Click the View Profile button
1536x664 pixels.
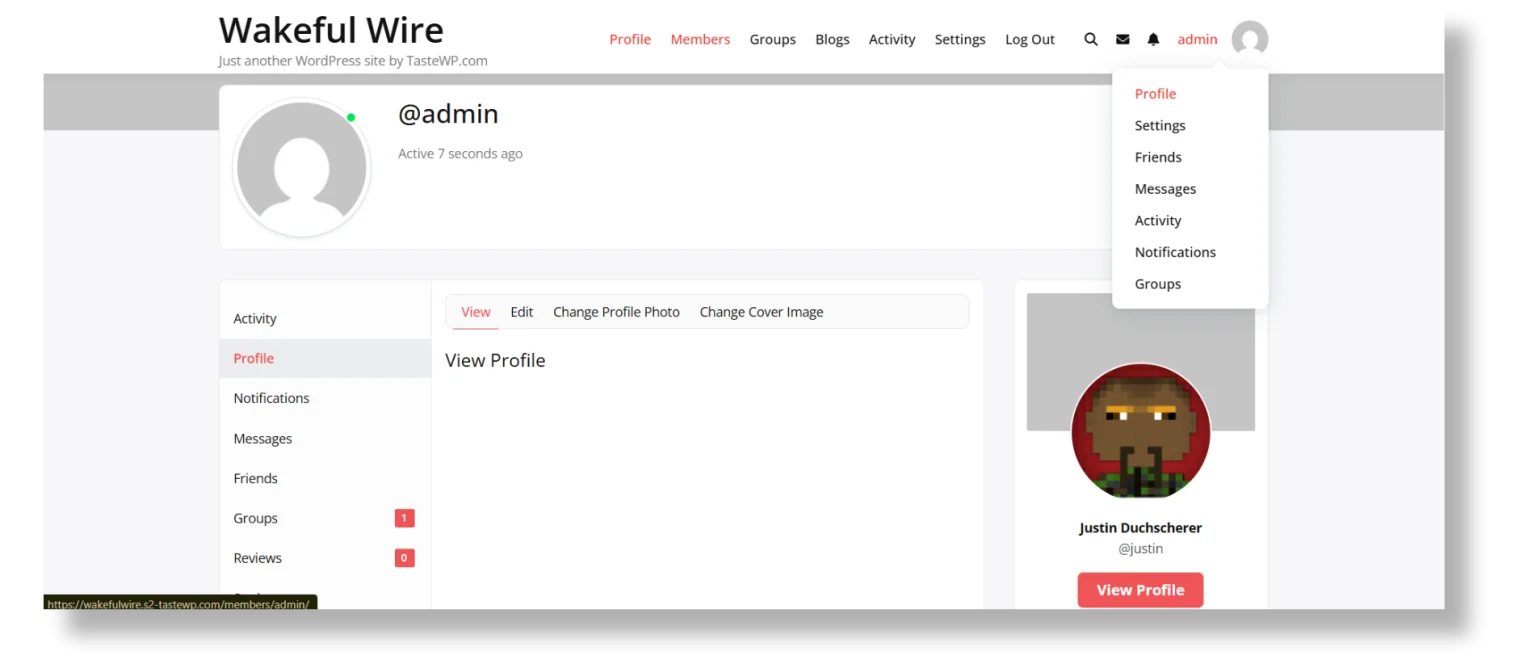(1140, 590)
